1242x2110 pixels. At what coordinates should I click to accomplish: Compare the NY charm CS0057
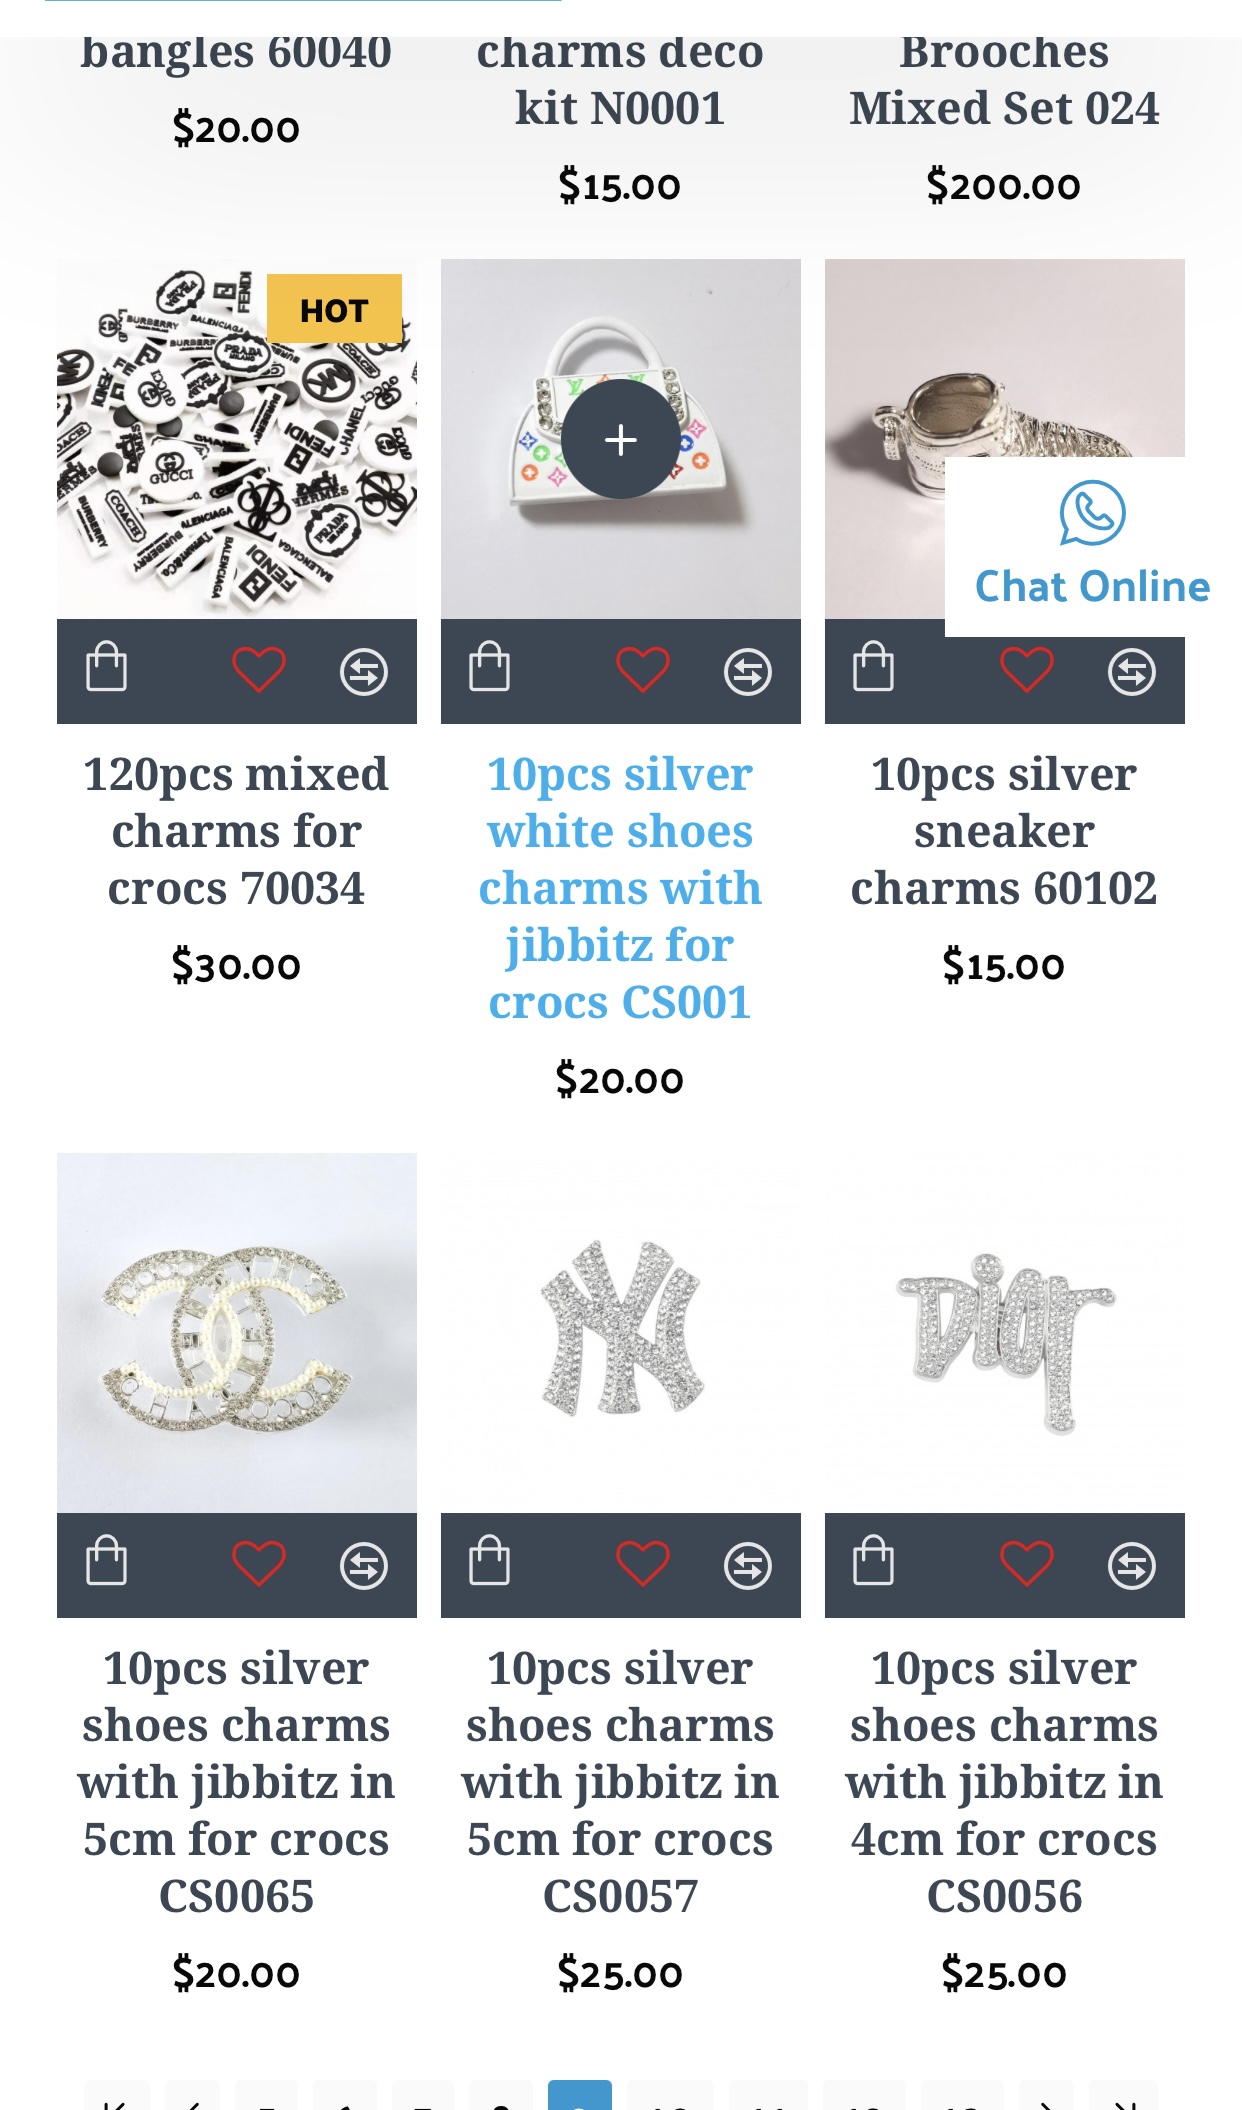748,1566
